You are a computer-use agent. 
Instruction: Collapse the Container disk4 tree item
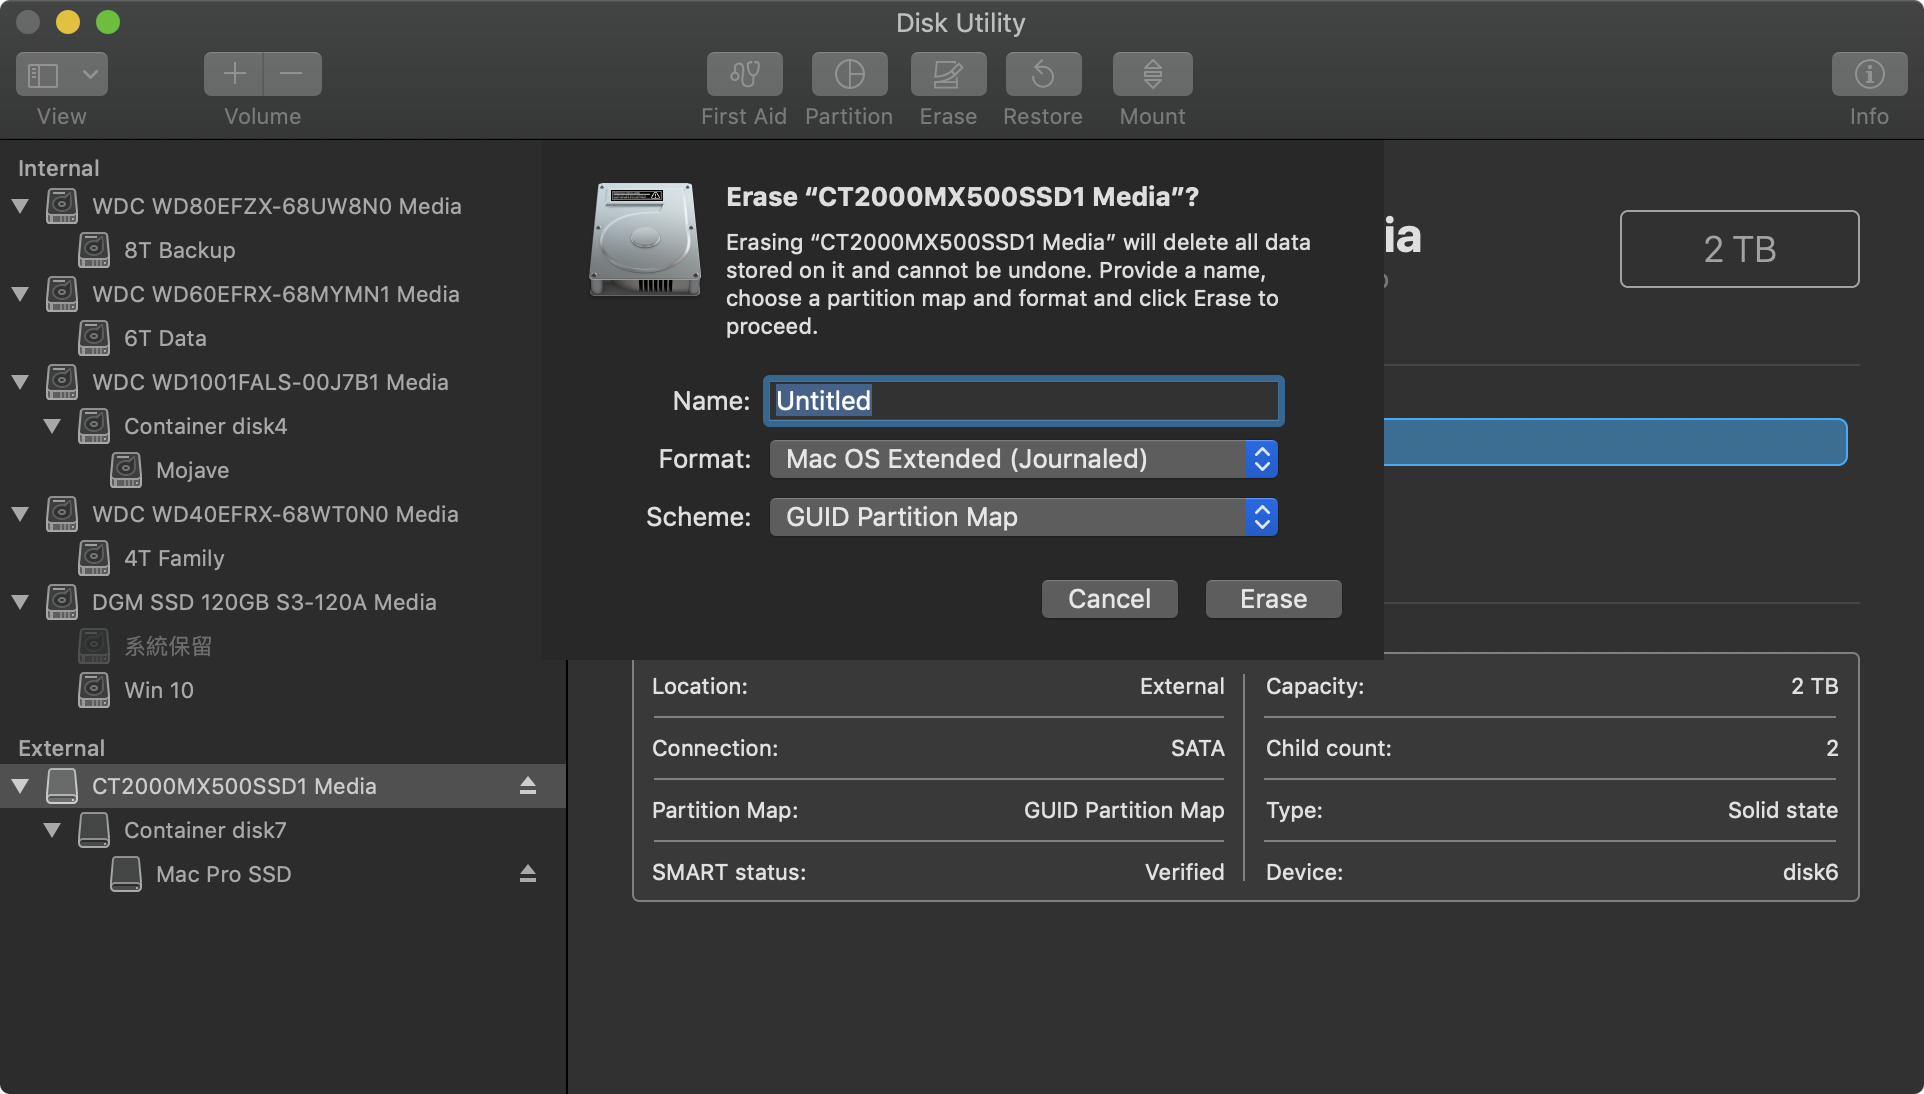click(x=52, y=426)
